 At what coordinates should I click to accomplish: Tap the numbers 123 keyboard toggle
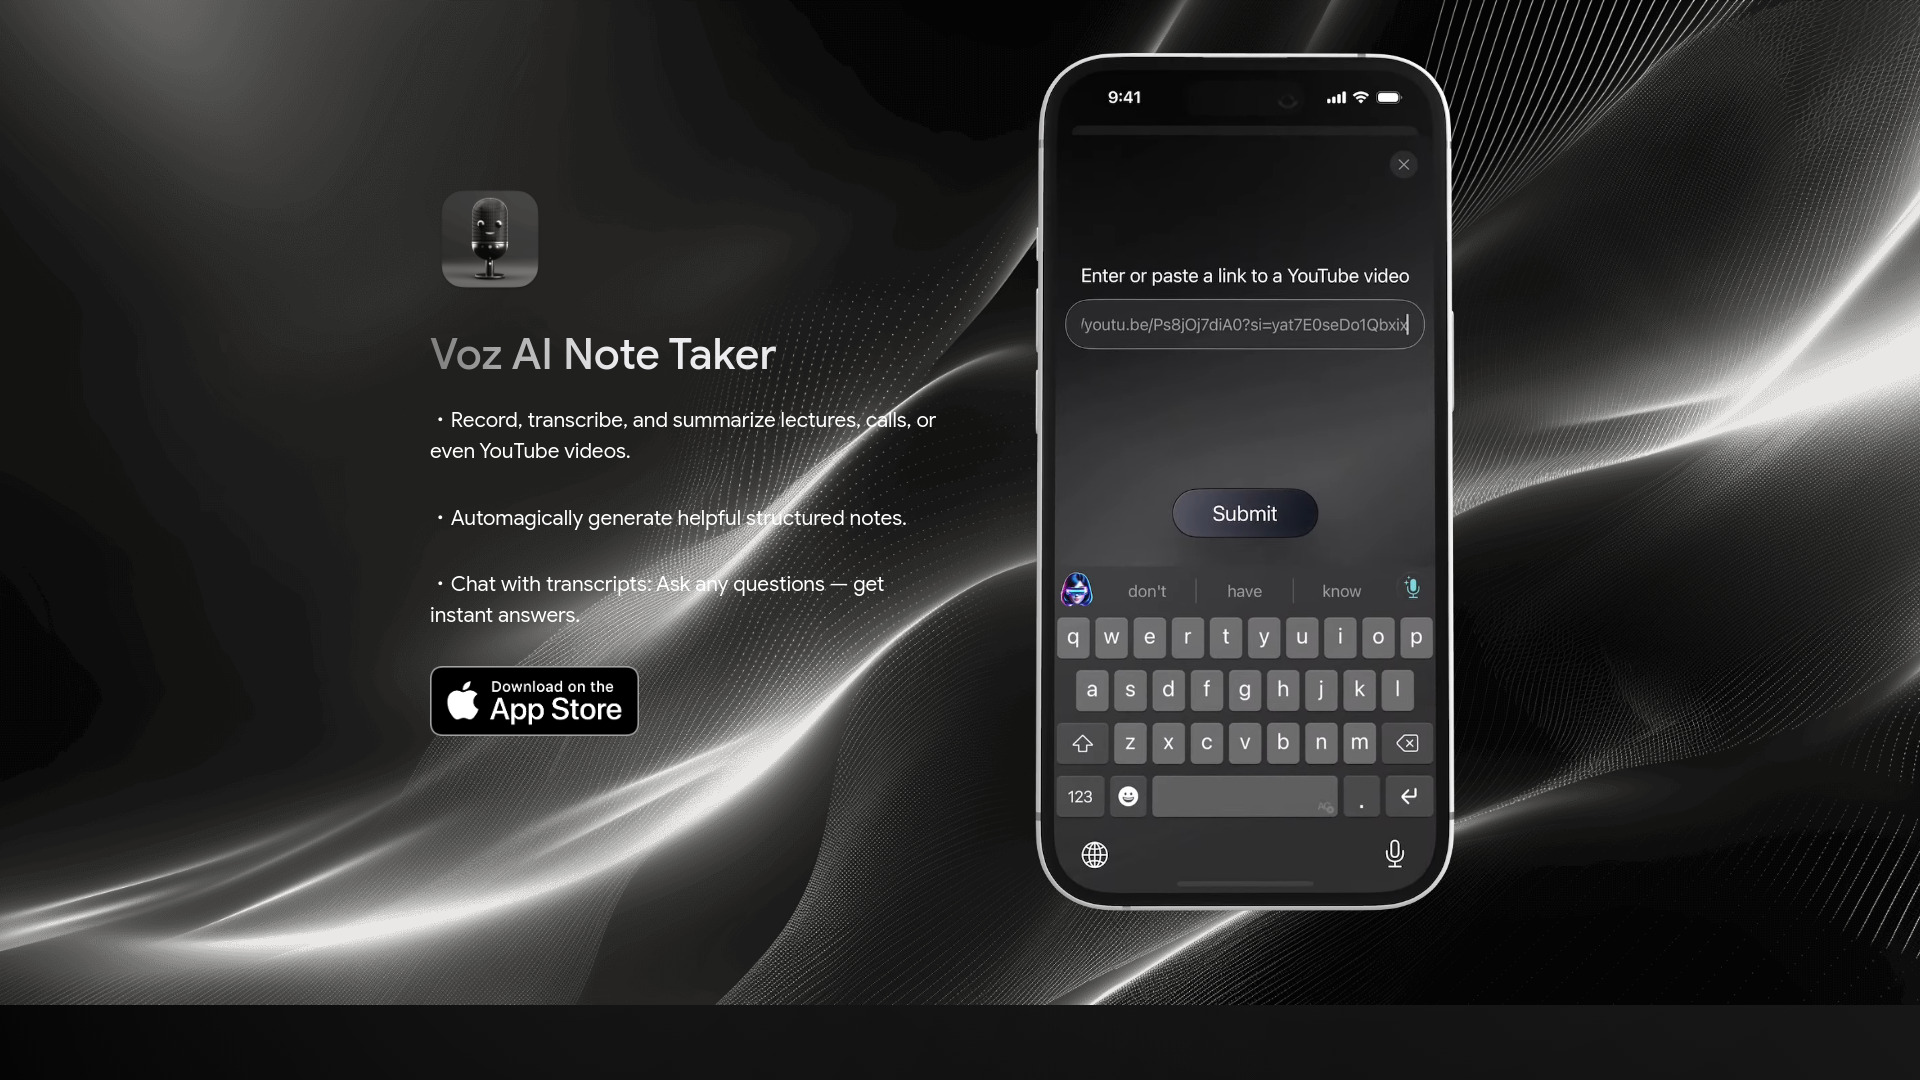pyautogui.click(x=1080, y=795)
